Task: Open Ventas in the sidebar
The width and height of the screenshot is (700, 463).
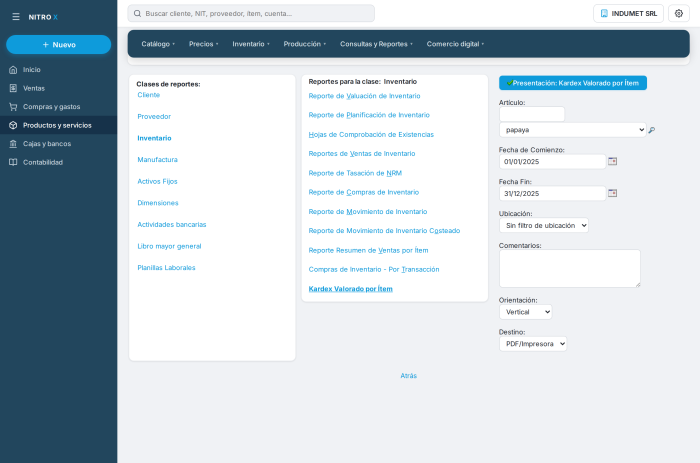Action: (x=58, y=88)
